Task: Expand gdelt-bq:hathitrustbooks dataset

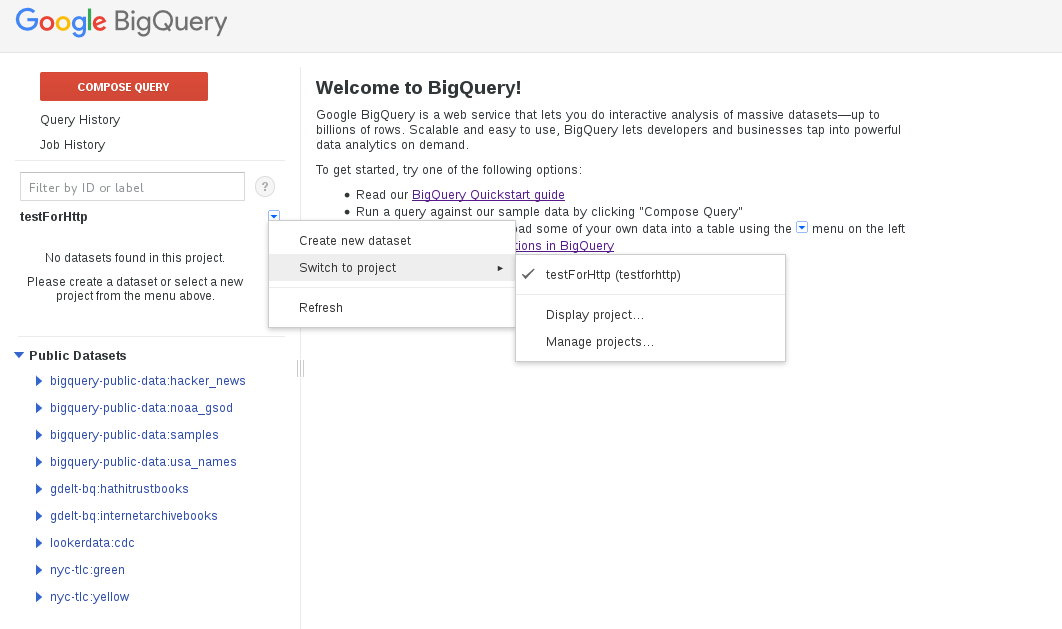Action: tap(39, 489)
